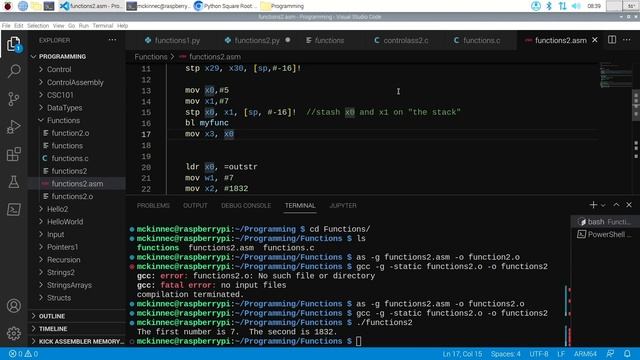Open the Search view icon

[13, 71]
